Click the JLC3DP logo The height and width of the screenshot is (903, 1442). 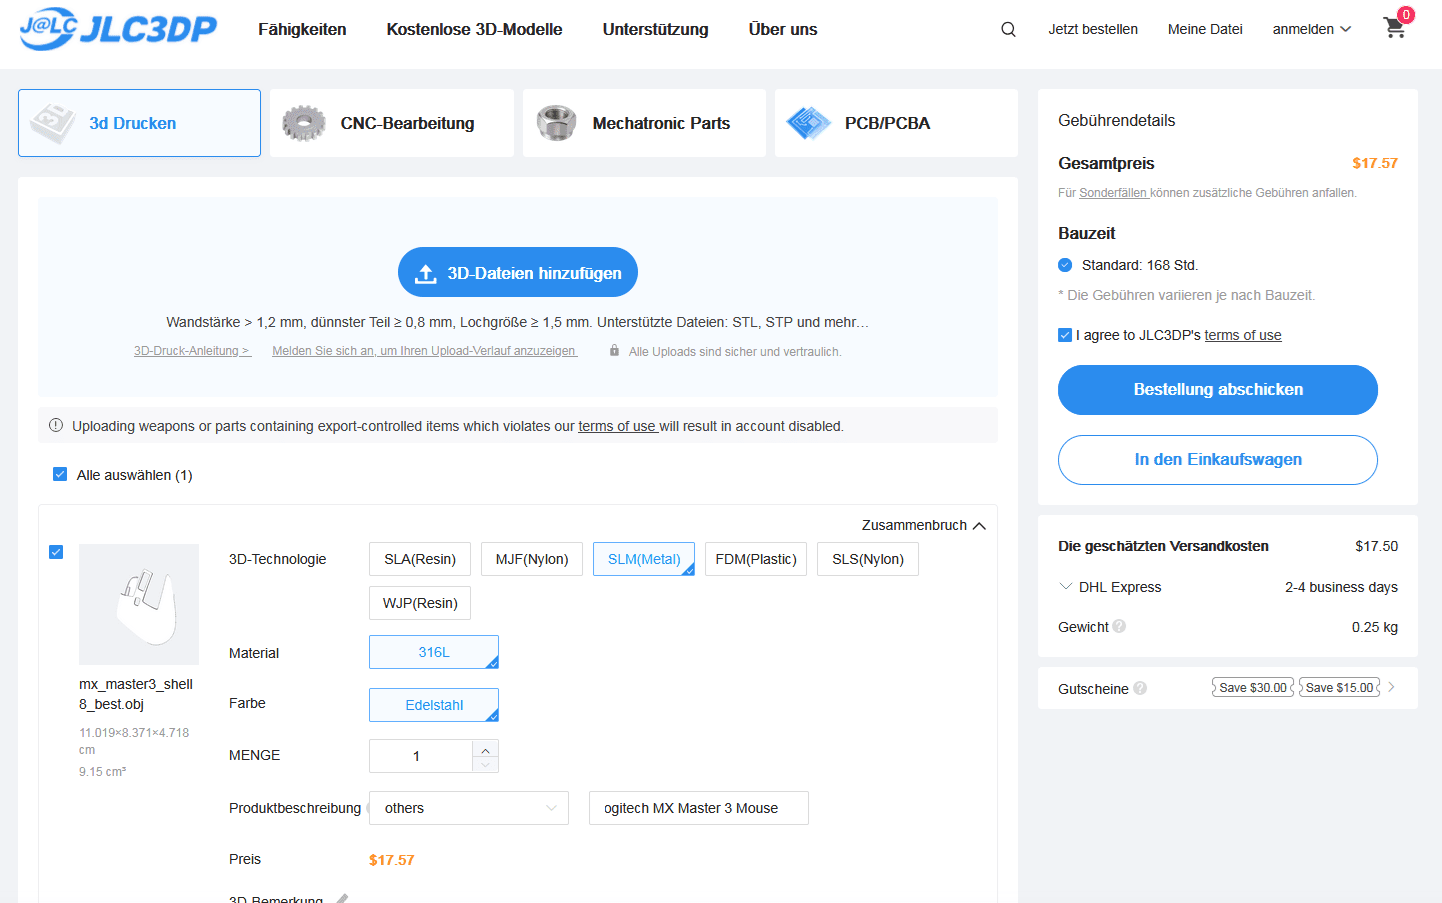(x=118, y=29)
